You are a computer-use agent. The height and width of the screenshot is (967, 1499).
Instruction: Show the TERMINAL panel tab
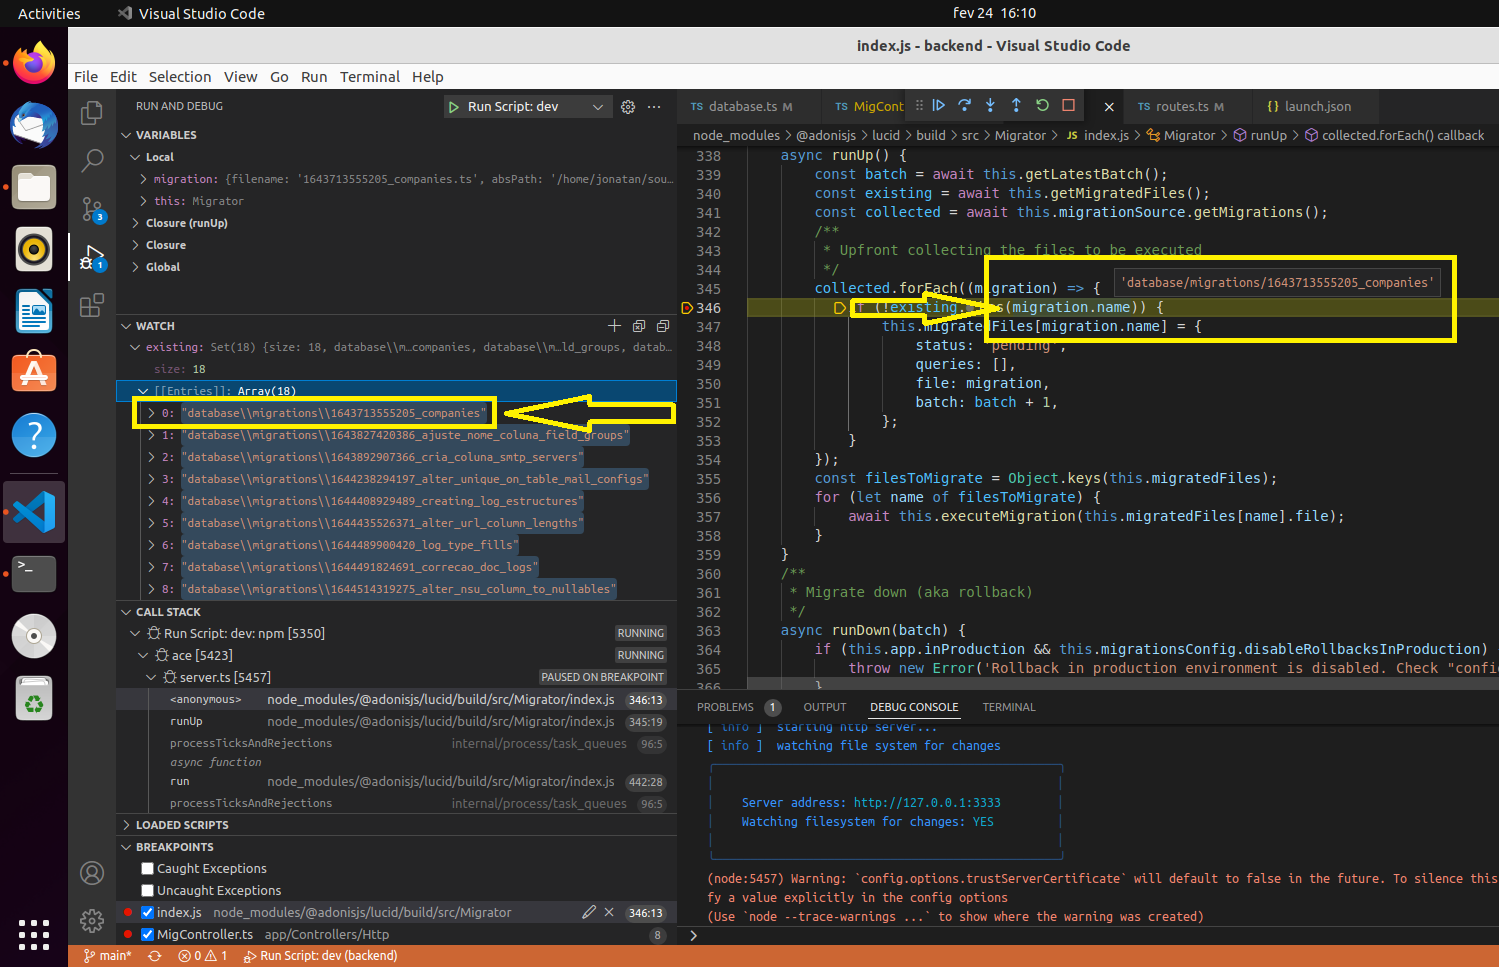click(1009, 707)
